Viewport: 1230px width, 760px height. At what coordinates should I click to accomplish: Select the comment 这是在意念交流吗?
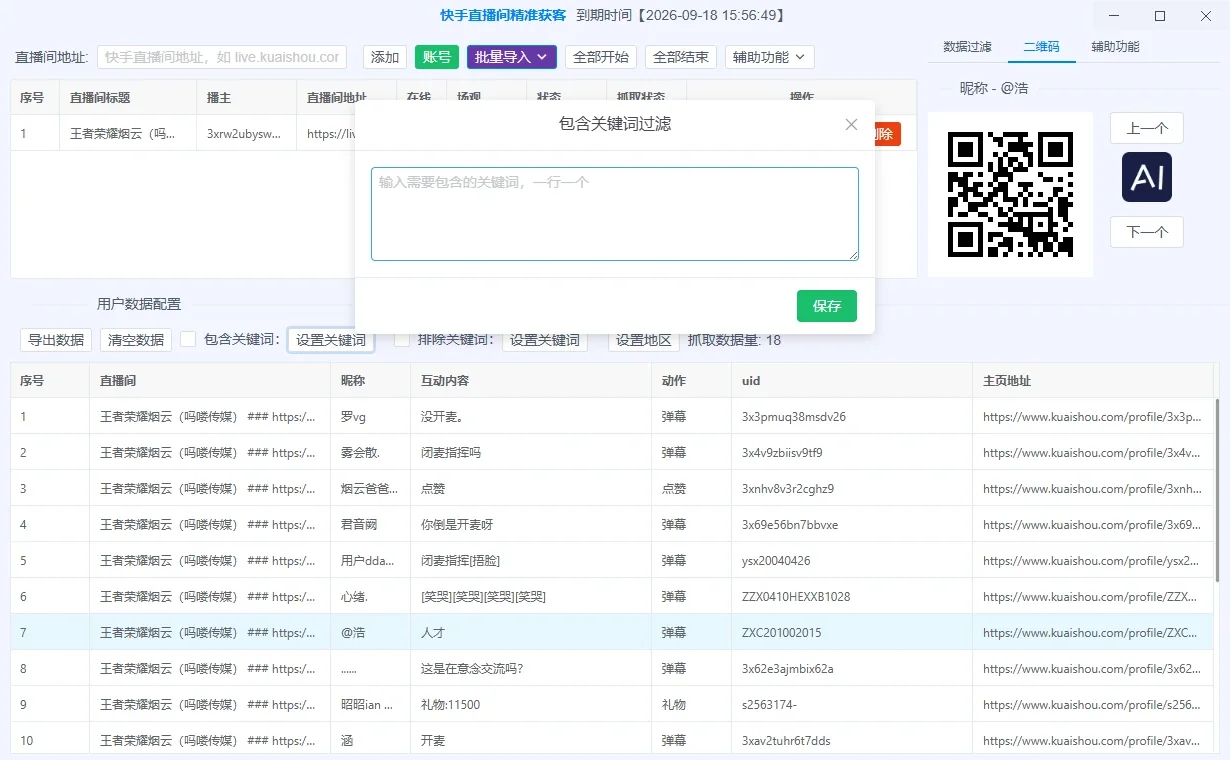click(531, 669)
